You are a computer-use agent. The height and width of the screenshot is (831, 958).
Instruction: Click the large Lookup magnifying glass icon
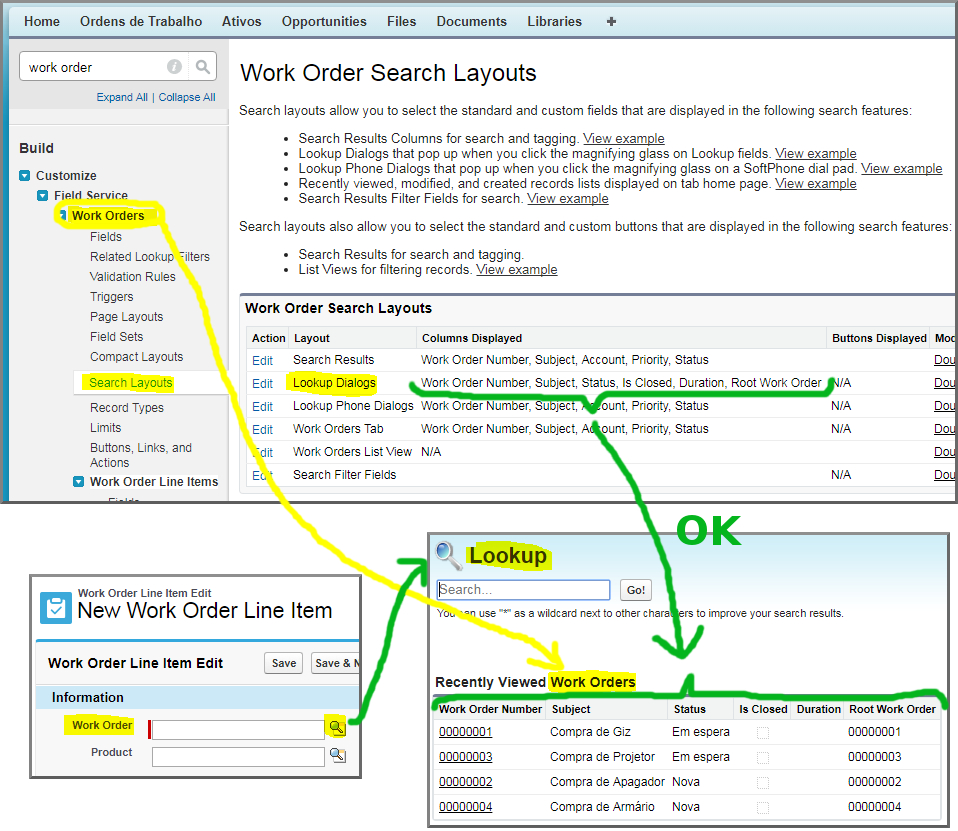tap(449, 556)
